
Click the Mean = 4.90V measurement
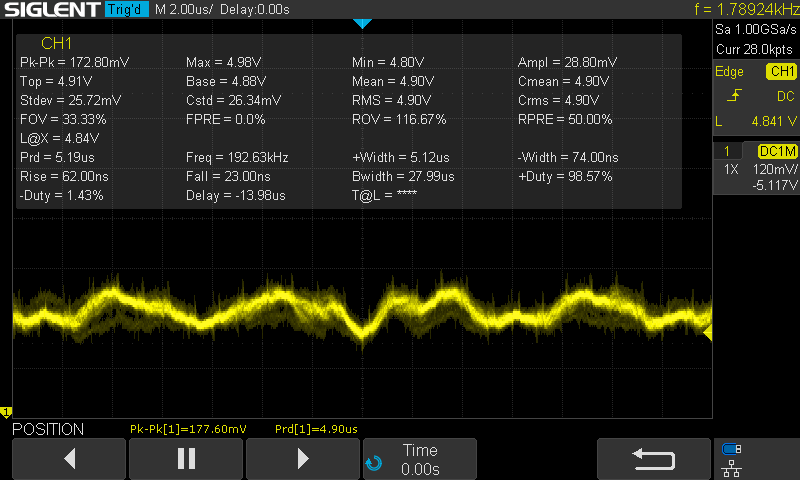click(393, 81)
